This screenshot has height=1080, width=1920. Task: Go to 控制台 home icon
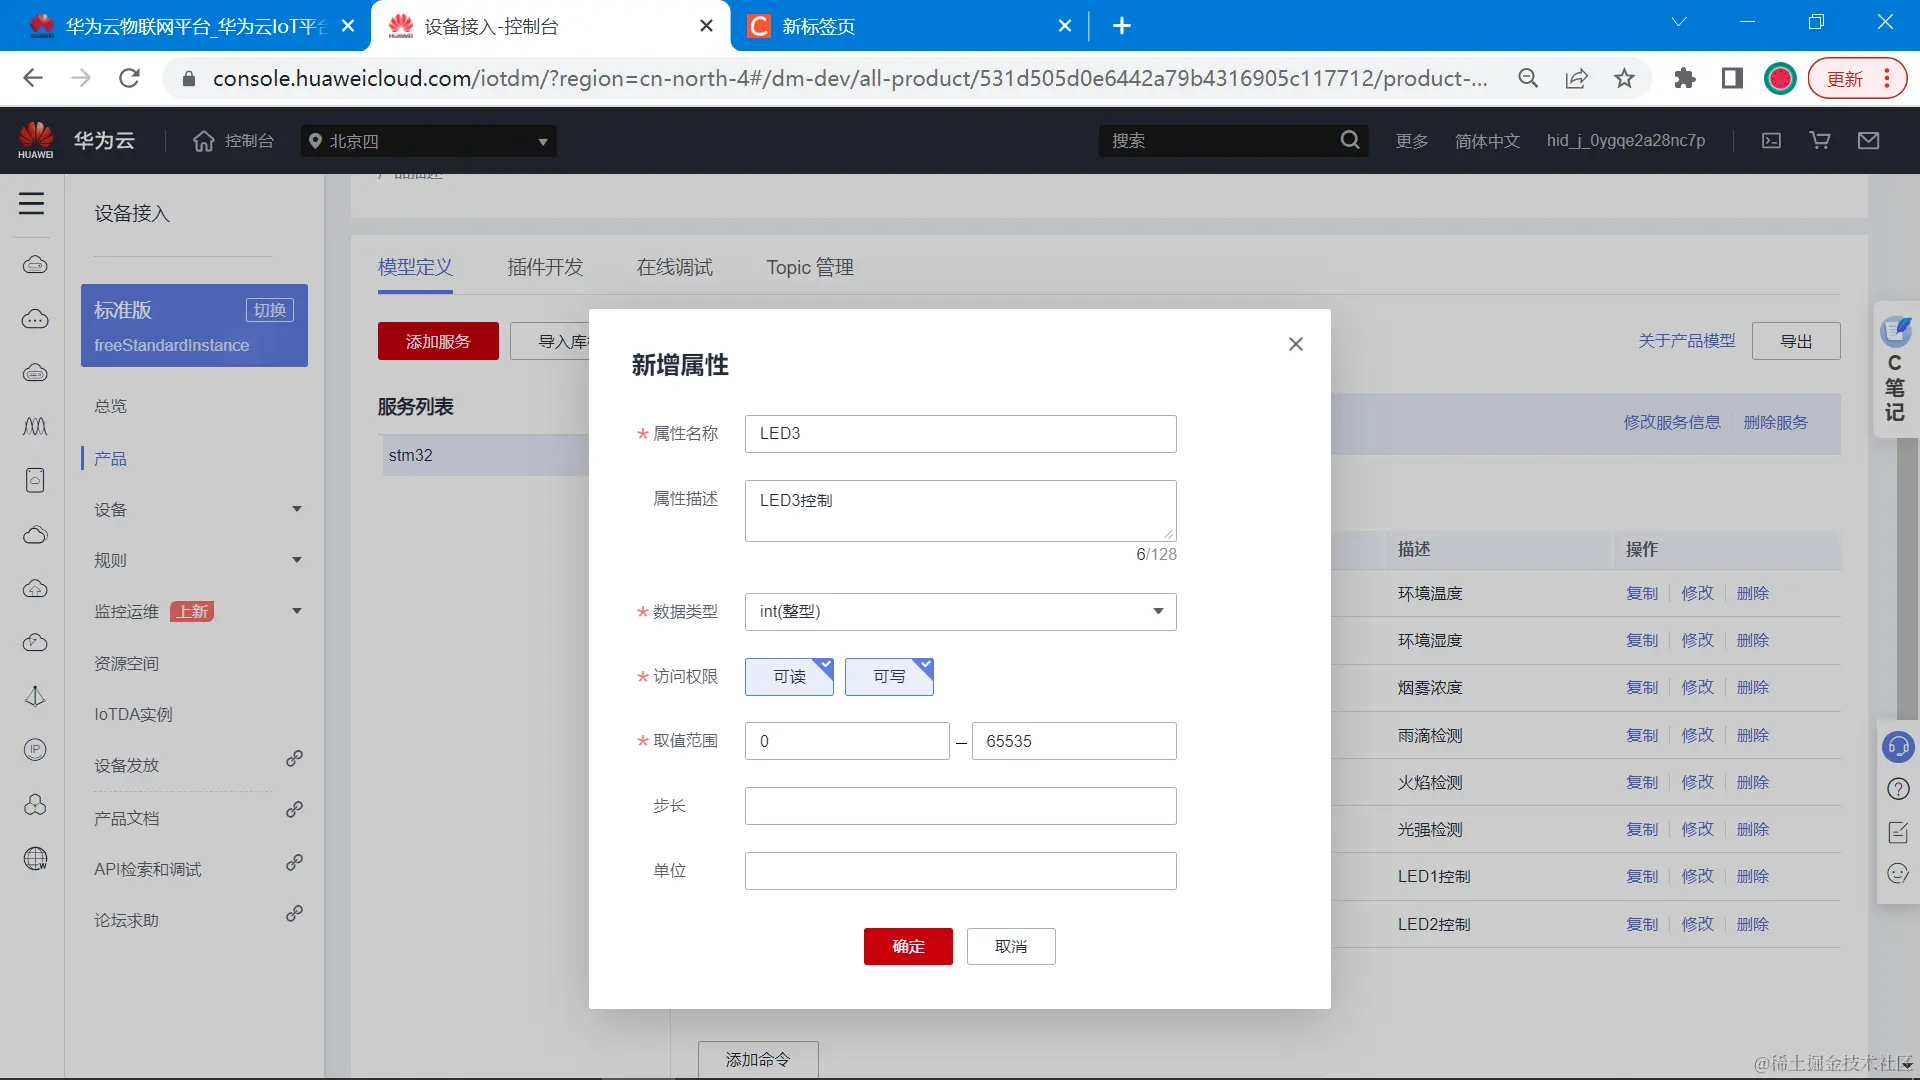pos(204,141)
